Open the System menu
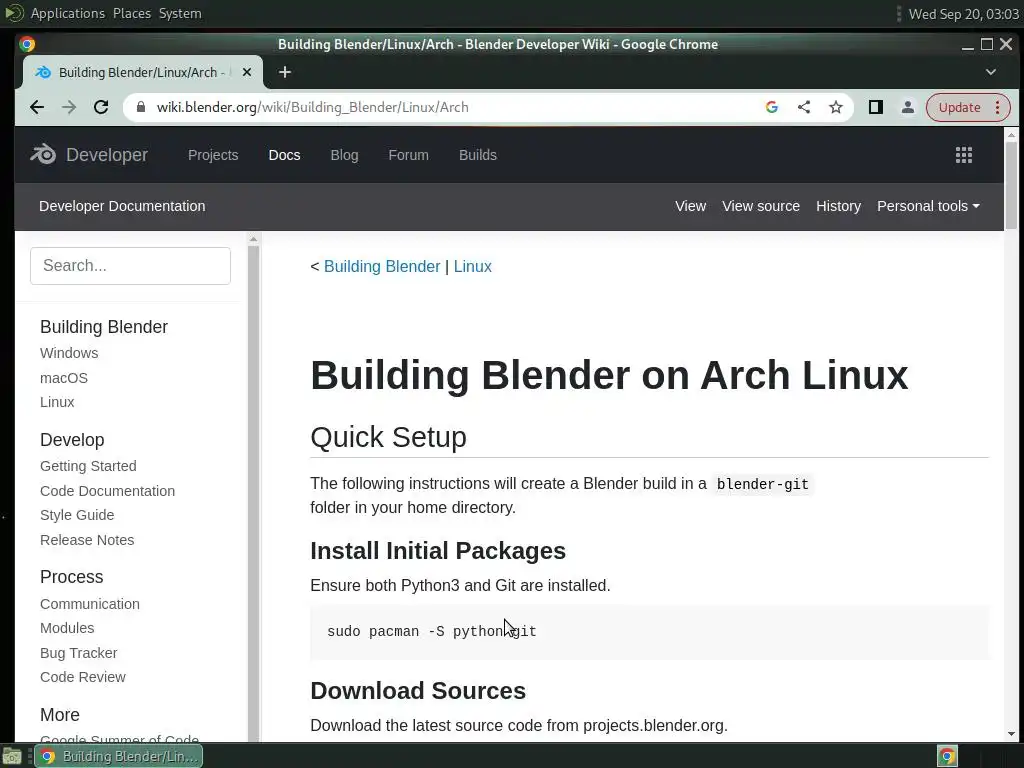 (x=180, y=13)
